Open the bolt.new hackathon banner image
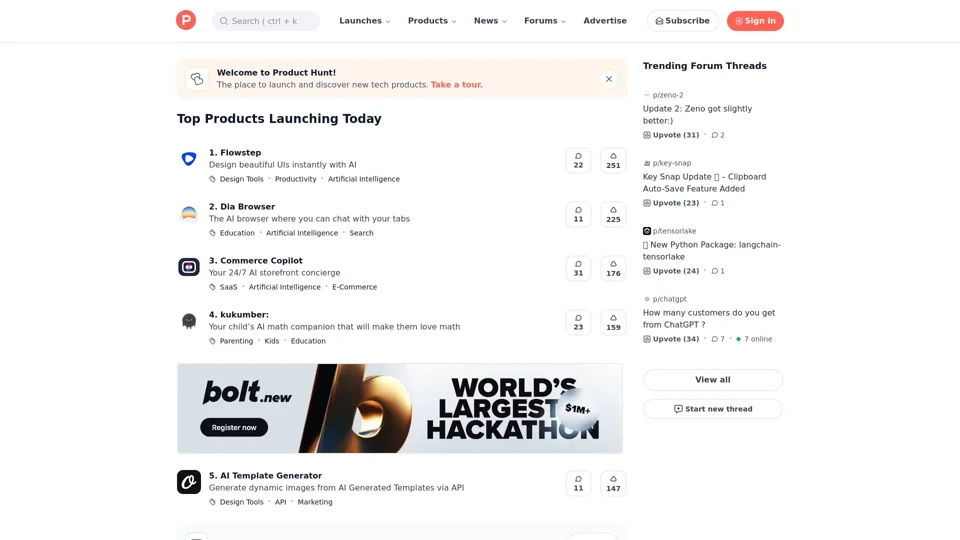This screenshot has width=960, height=540. [x=400, y=408]
